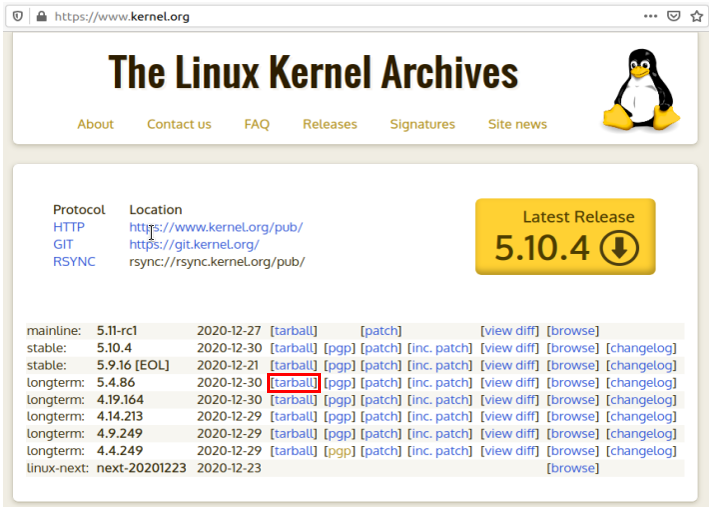Browse the linux-next next-20201223 tree
The image size is (709, 507).
(573, 468)
